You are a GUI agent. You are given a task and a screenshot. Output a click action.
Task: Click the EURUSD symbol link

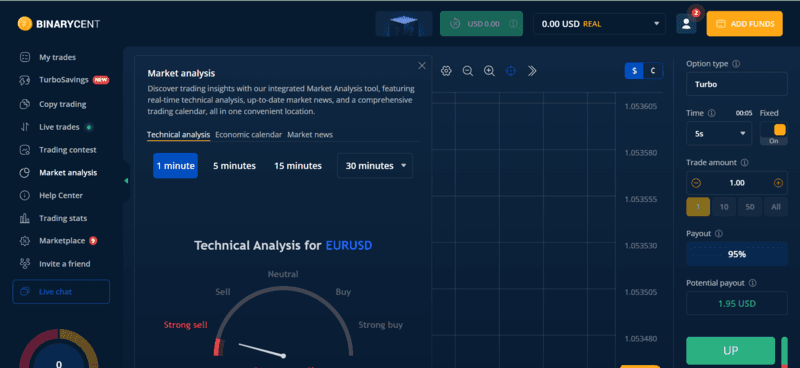click(x=349, y=246)
